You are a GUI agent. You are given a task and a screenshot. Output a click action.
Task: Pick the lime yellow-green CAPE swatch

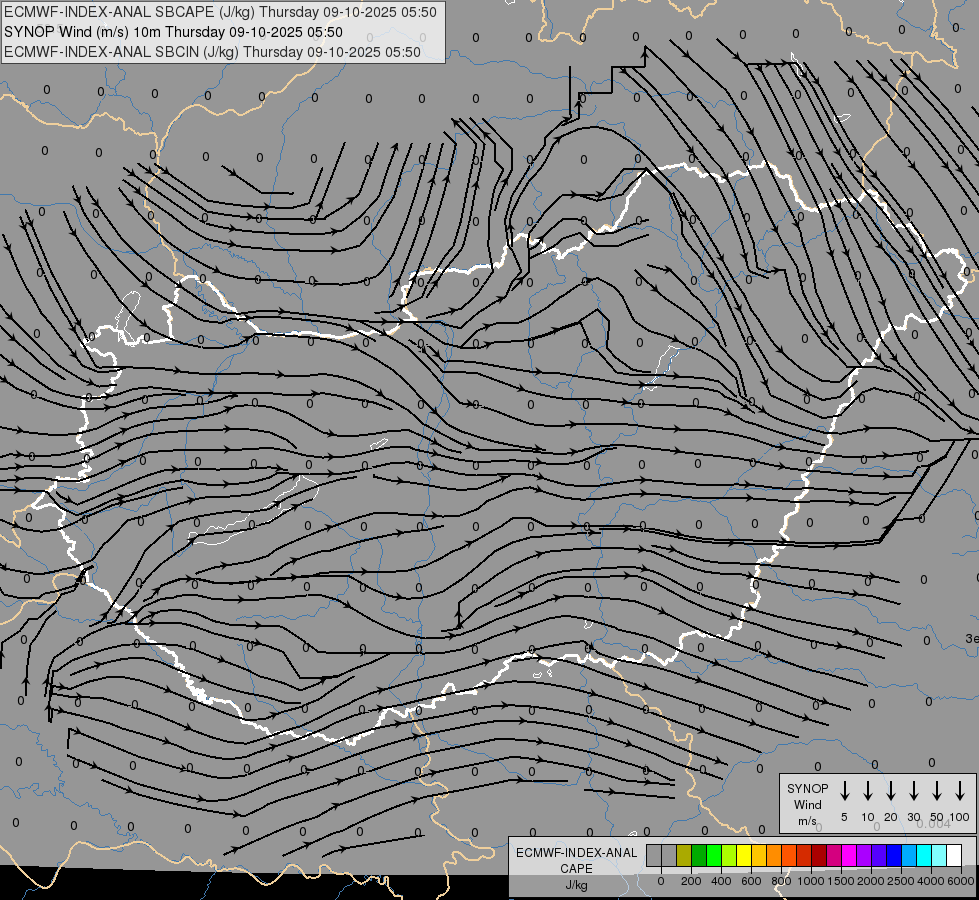pos(729,855)
